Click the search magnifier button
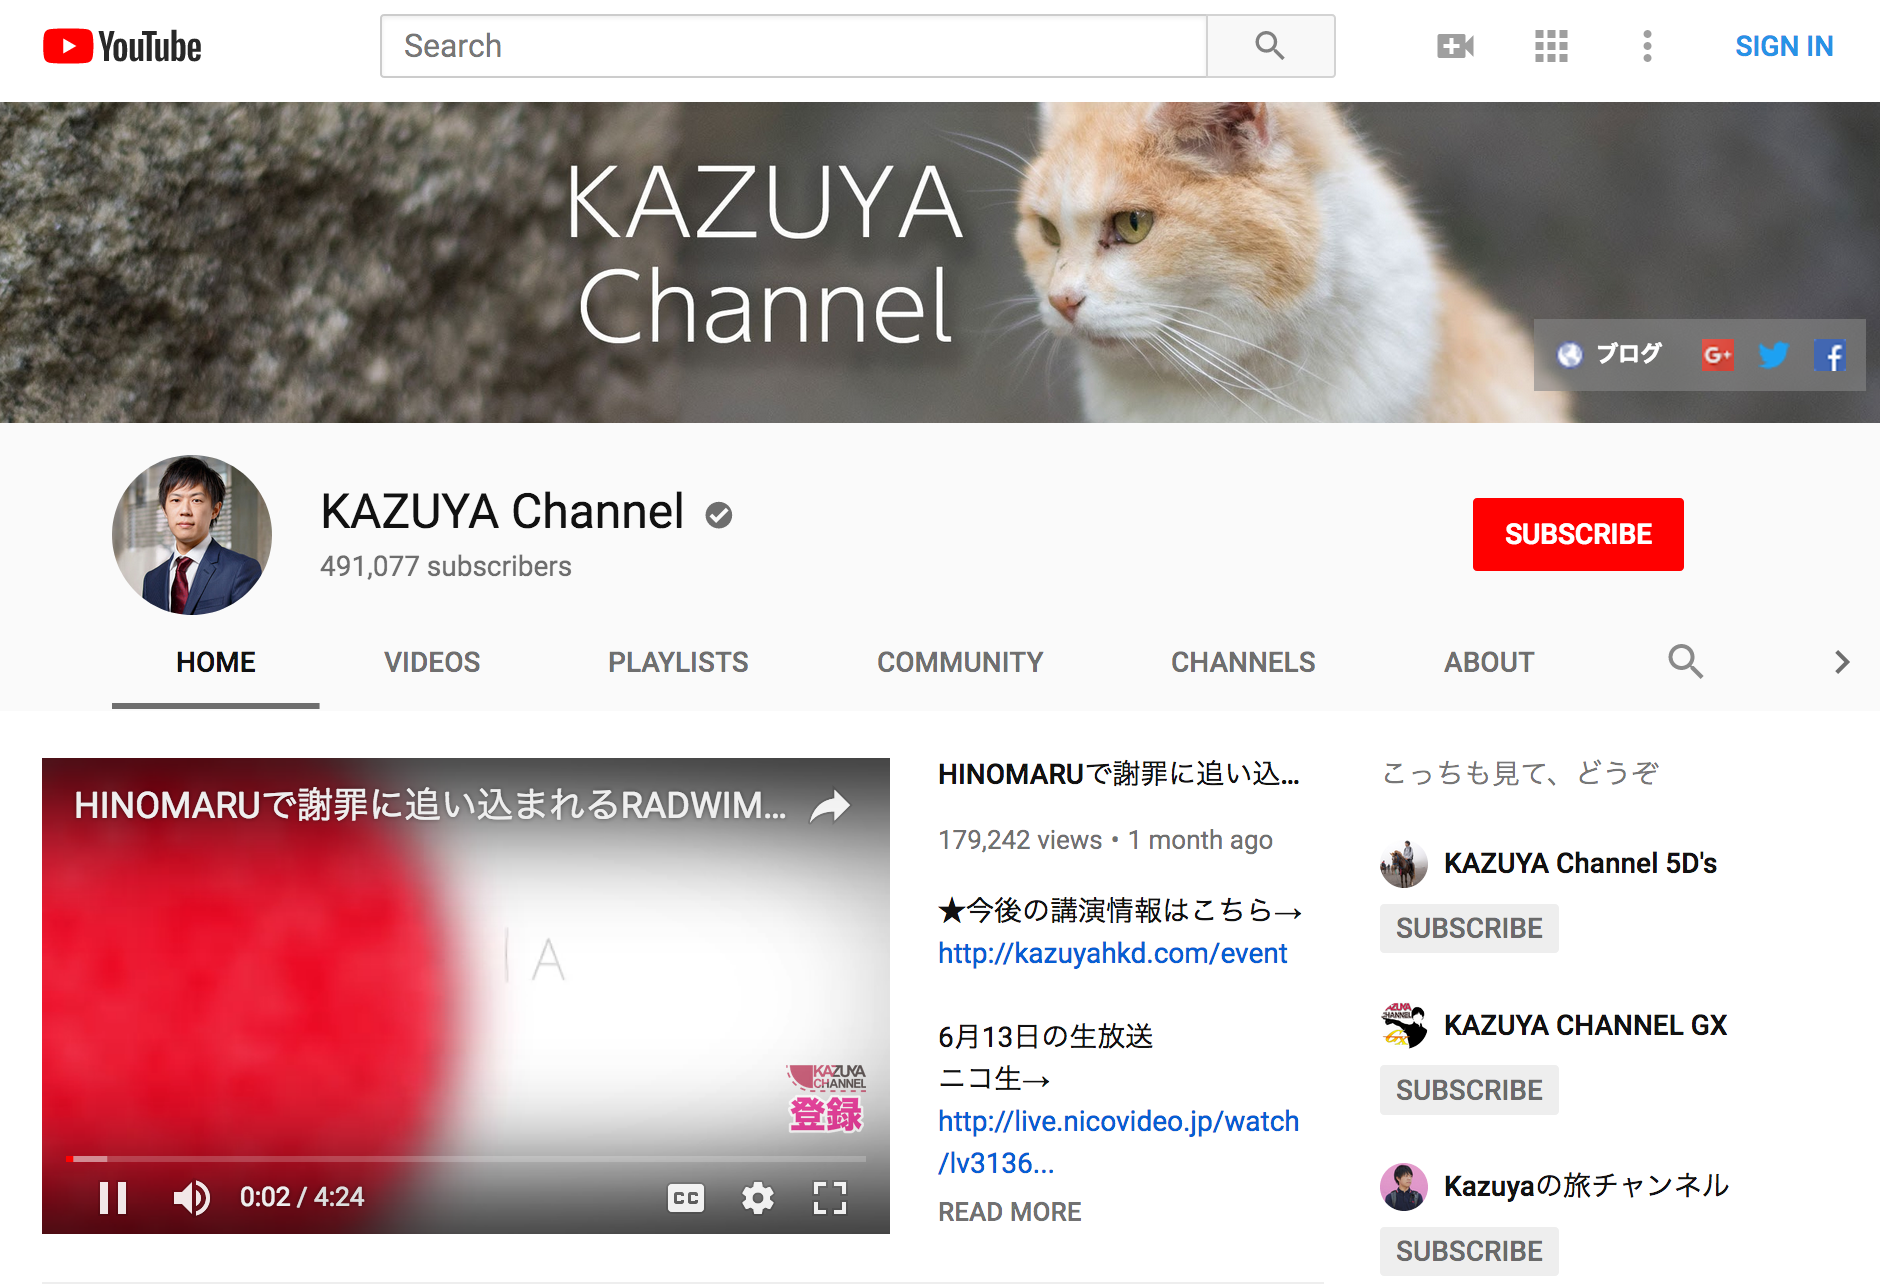 (x=1270, y=46)
